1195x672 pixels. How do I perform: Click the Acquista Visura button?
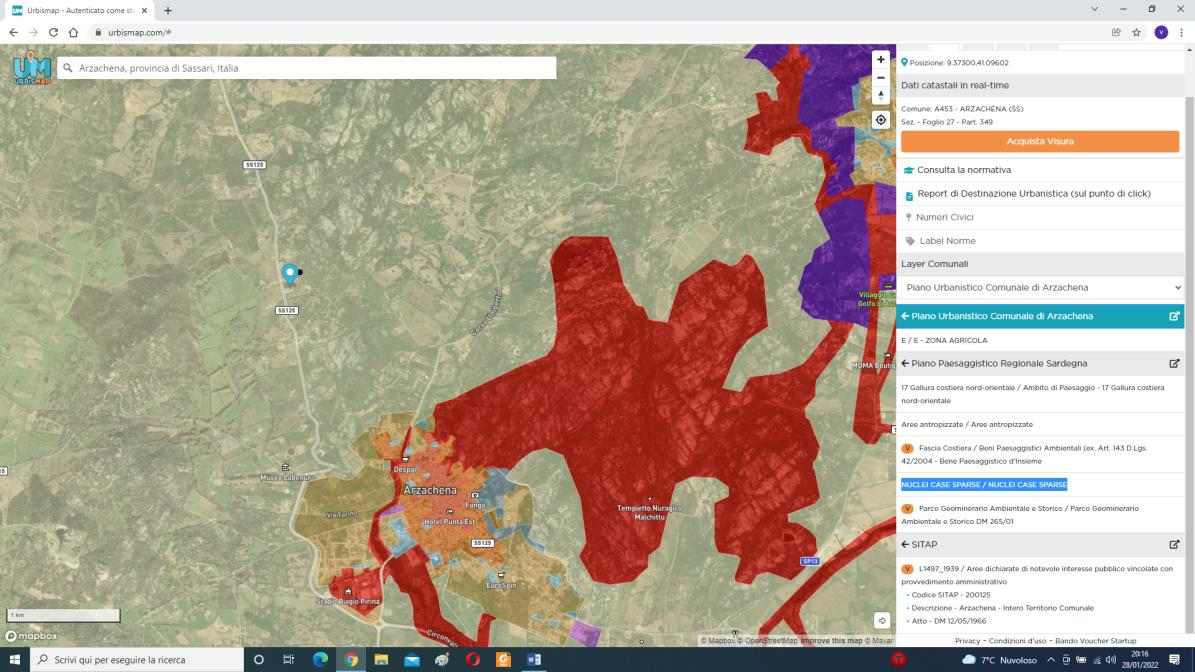tap(1040, 142)
